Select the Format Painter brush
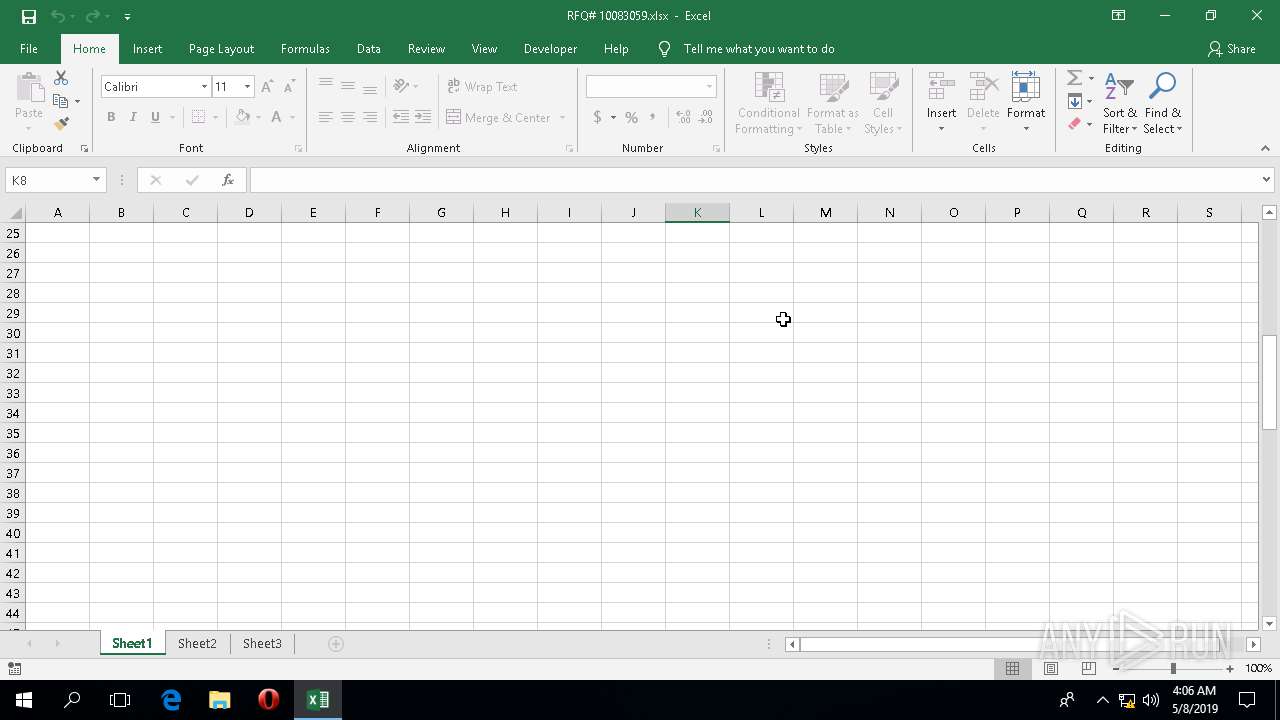The width and height of the screenshot is (1280, 720). (x=61, y=124)
